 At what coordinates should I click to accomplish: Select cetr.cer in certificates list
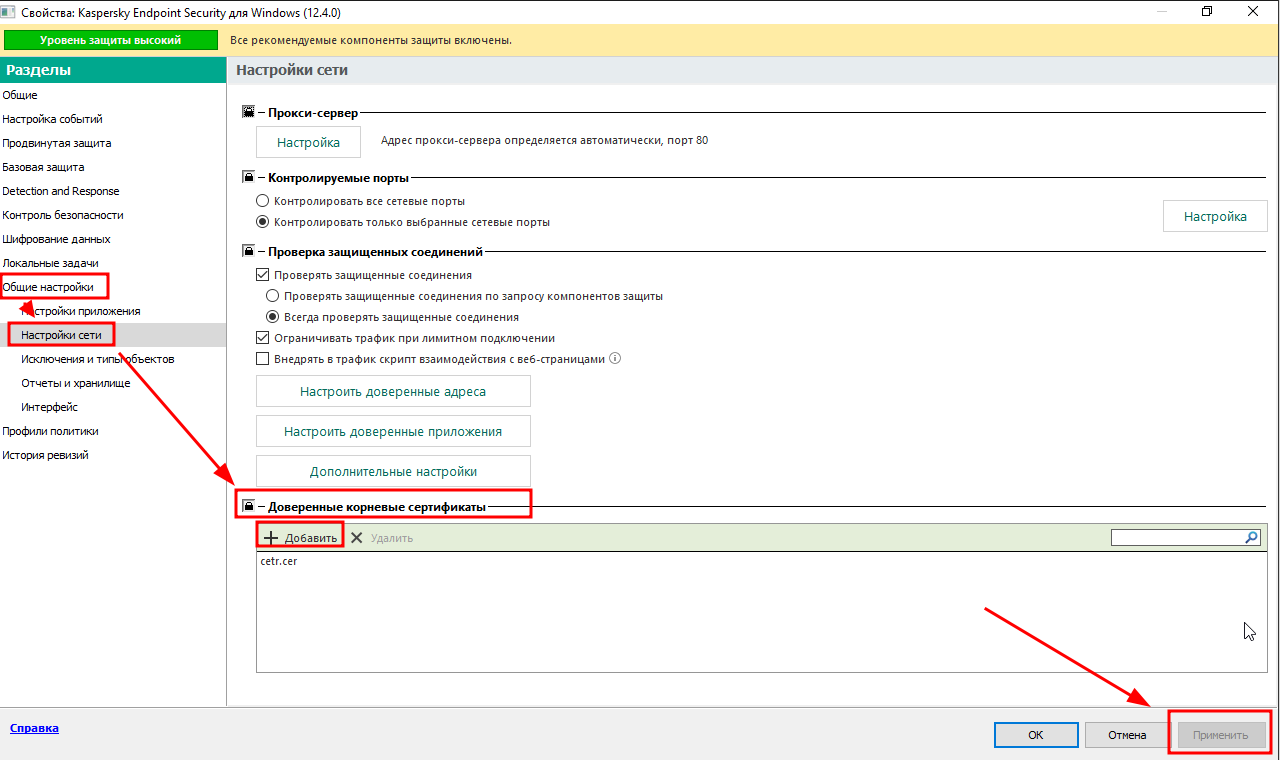tap(279, 561)
